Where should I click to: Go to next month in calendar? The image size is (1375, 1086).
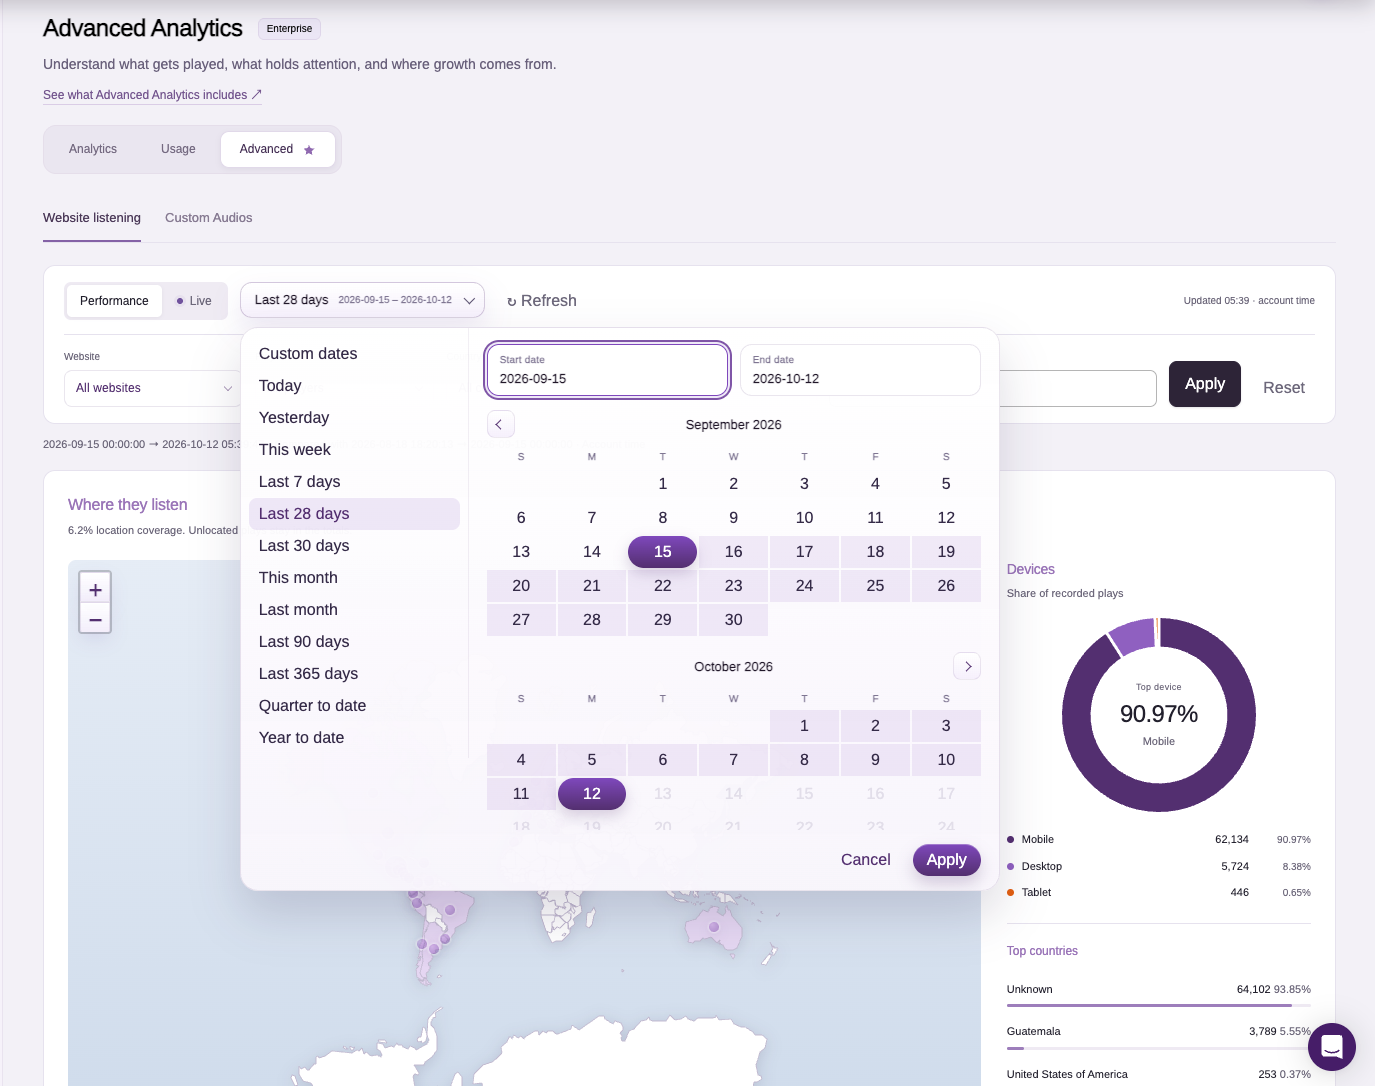967,666
